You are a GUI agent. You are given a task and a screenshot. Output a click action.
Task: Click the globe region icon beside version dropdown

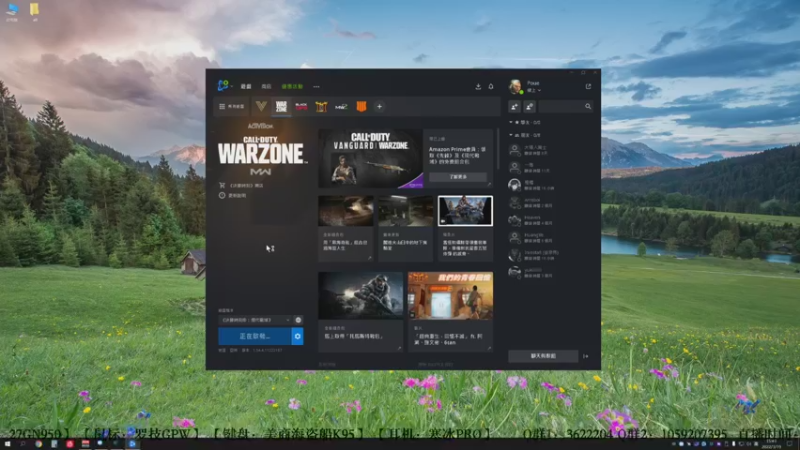click(298, 320)
